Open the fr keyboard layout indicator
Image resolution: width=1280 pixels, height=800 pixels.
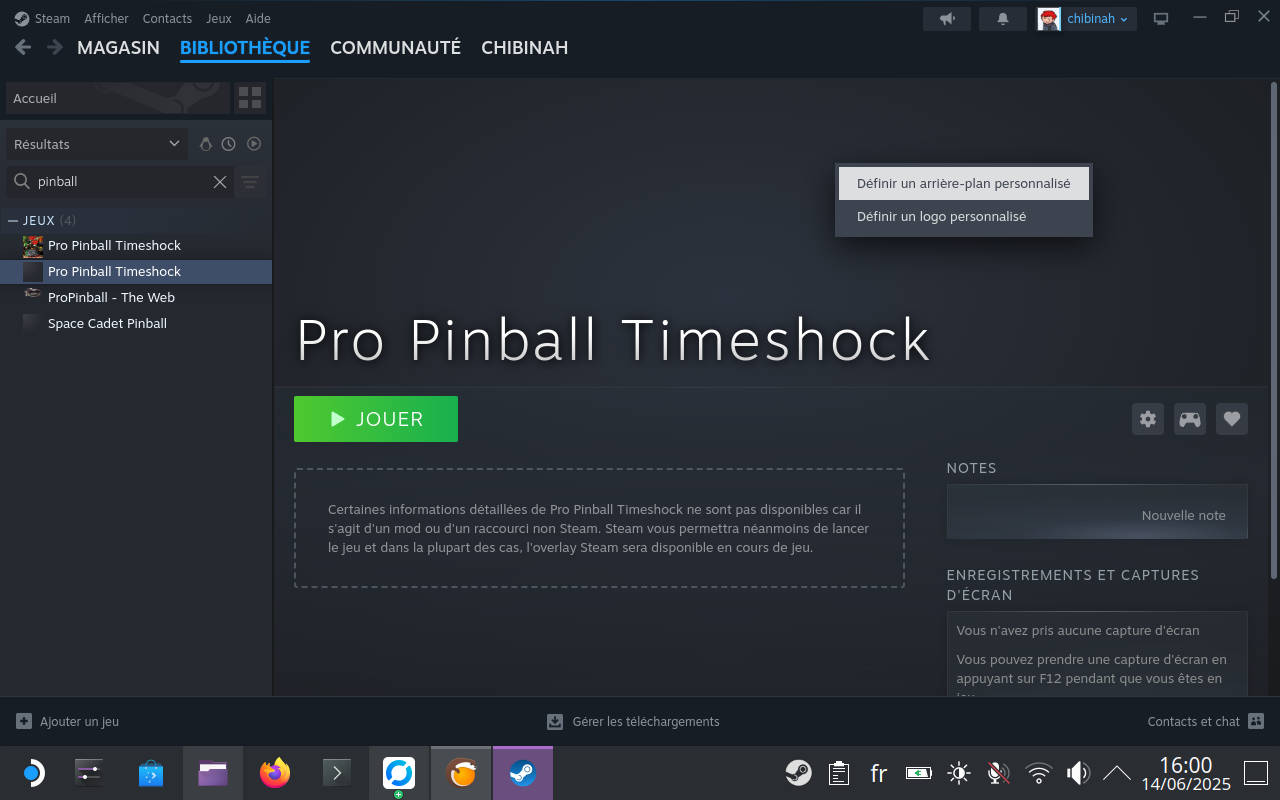pyautogui.click(x=878, y=773)
